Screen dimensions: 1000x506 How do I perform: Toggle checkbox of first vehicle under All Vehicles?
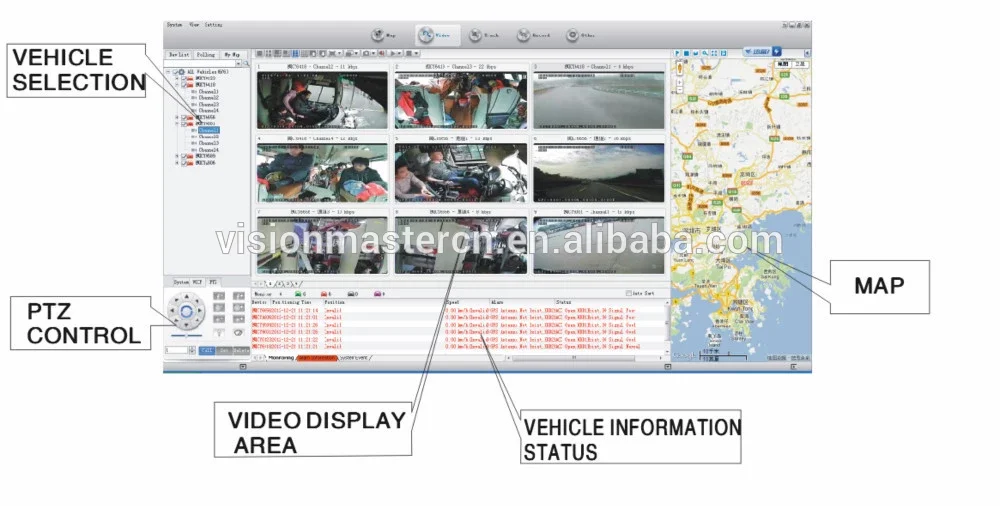184,78
